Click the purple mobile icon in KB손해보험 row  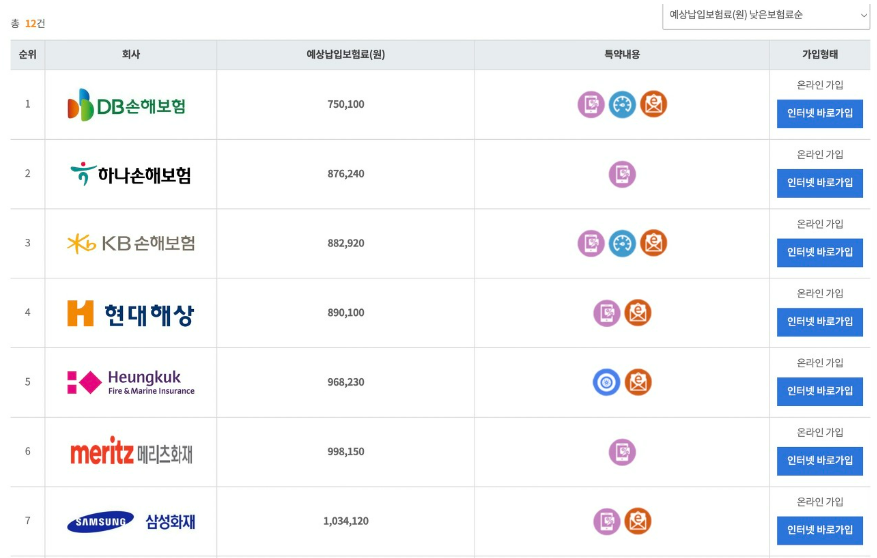tap(591, 243)
